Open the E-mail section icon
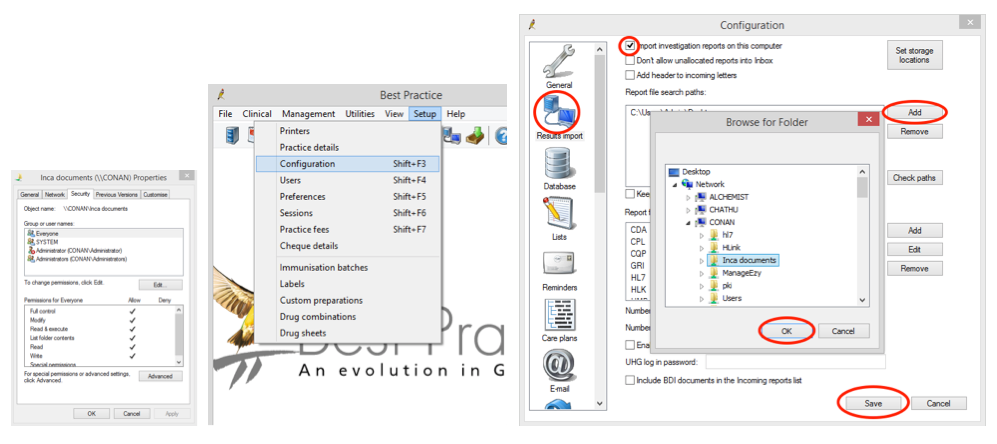The image size is (997, 444). click(x=560, y=366)
